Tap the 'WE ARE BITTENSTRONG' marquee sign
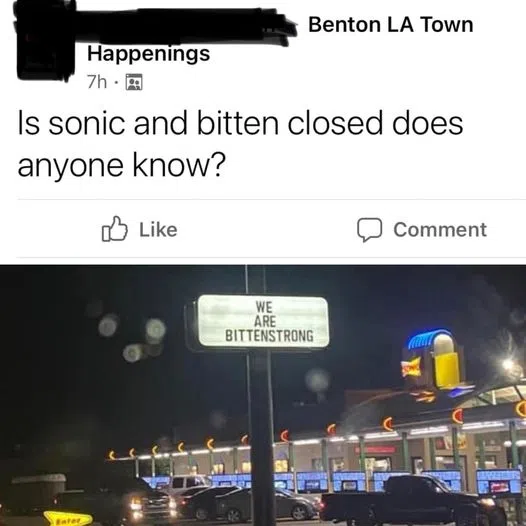This screenshot has width=526, height=526. tap(263, 321)
